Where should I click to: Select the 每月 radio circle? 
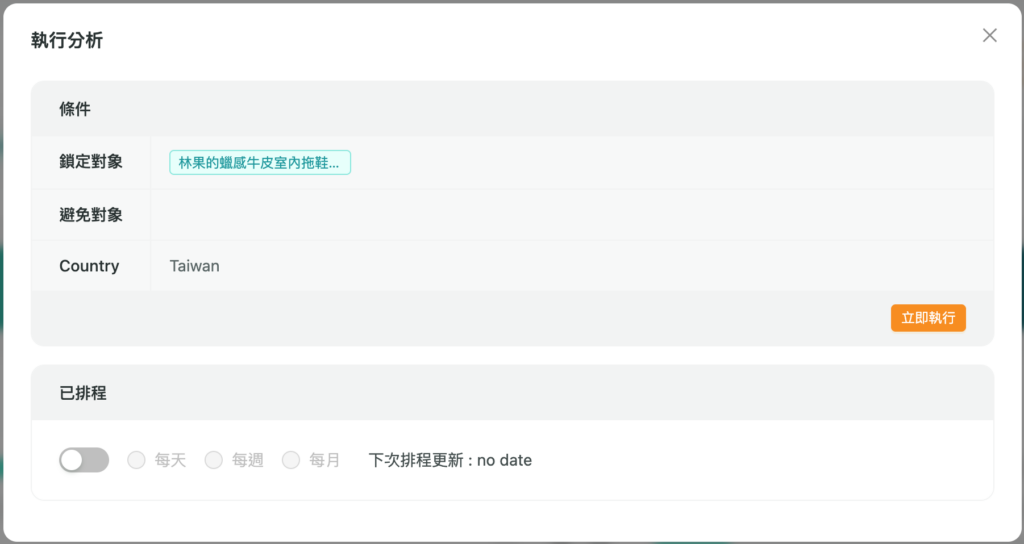291,460
